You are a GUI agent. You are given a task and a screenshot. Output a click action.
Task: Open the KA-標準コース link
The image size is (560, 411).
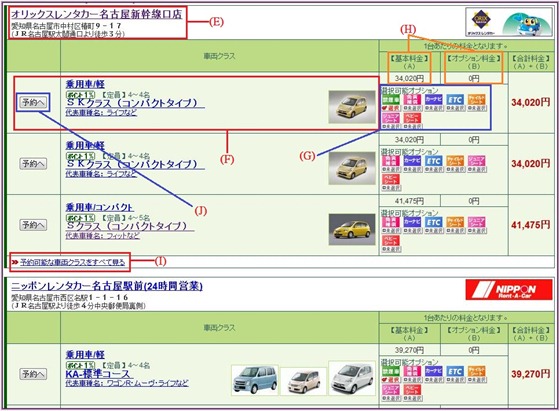pos(99,374)
